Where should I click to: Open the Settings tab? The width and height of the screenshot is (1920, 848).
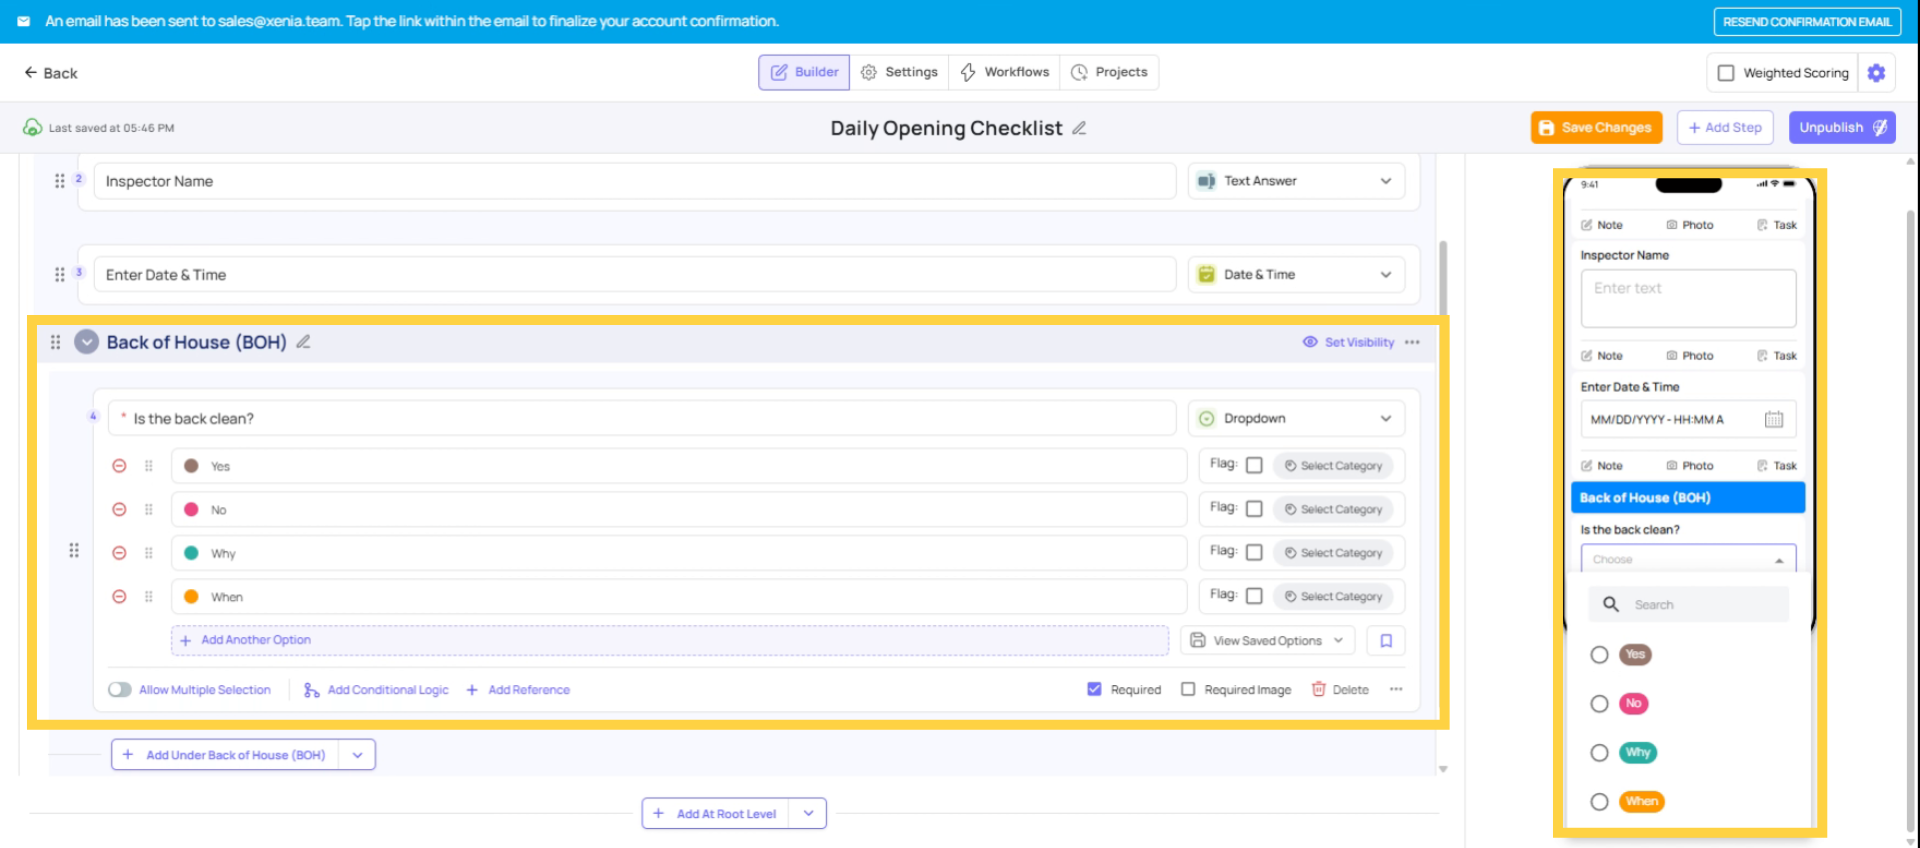[x=899, y=72]
